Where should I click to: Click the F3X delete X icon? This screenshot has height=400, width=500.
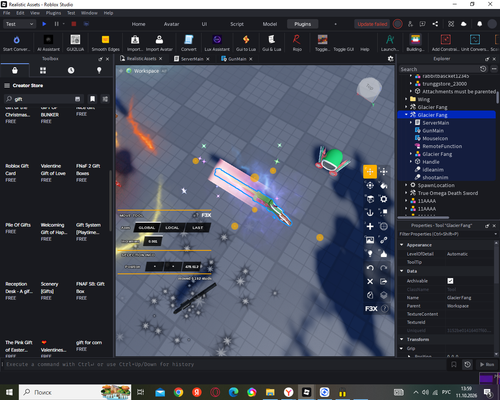[370, 281]
